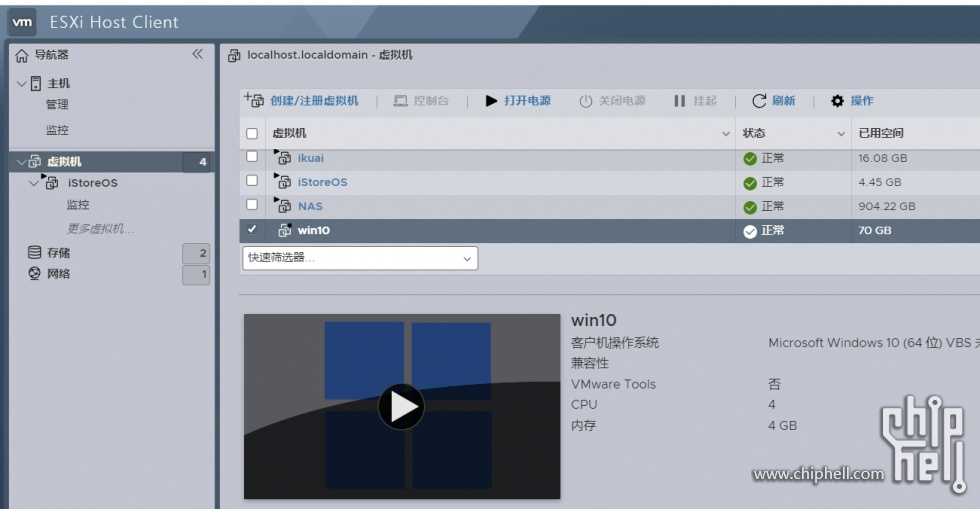The width and height of the screenshot is (980, 509).
Task: Click the ikuai VM icon in the table
Action: [x=283, y=158]
